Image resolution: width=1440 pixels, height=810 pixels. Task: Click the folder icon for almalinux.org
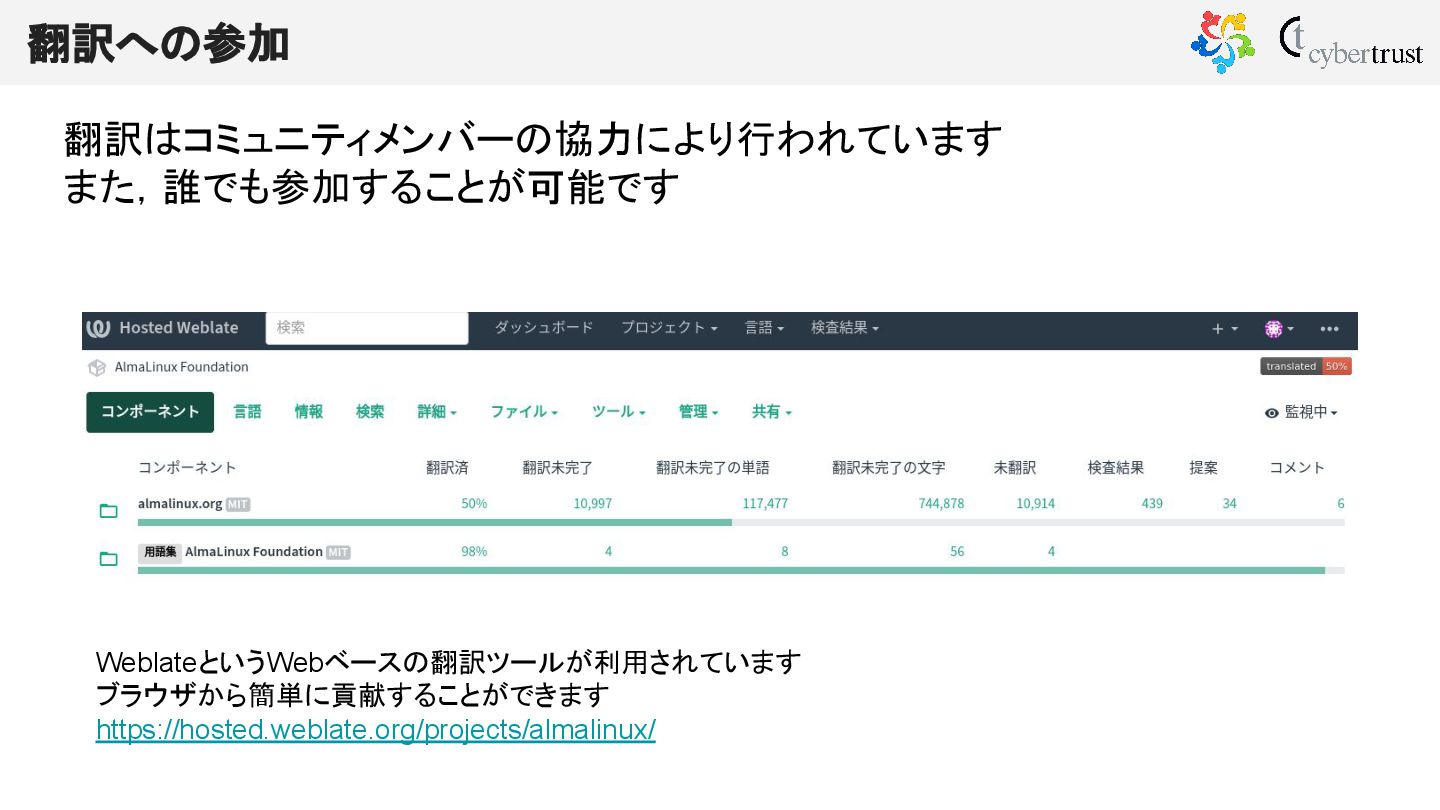point(109,511)
